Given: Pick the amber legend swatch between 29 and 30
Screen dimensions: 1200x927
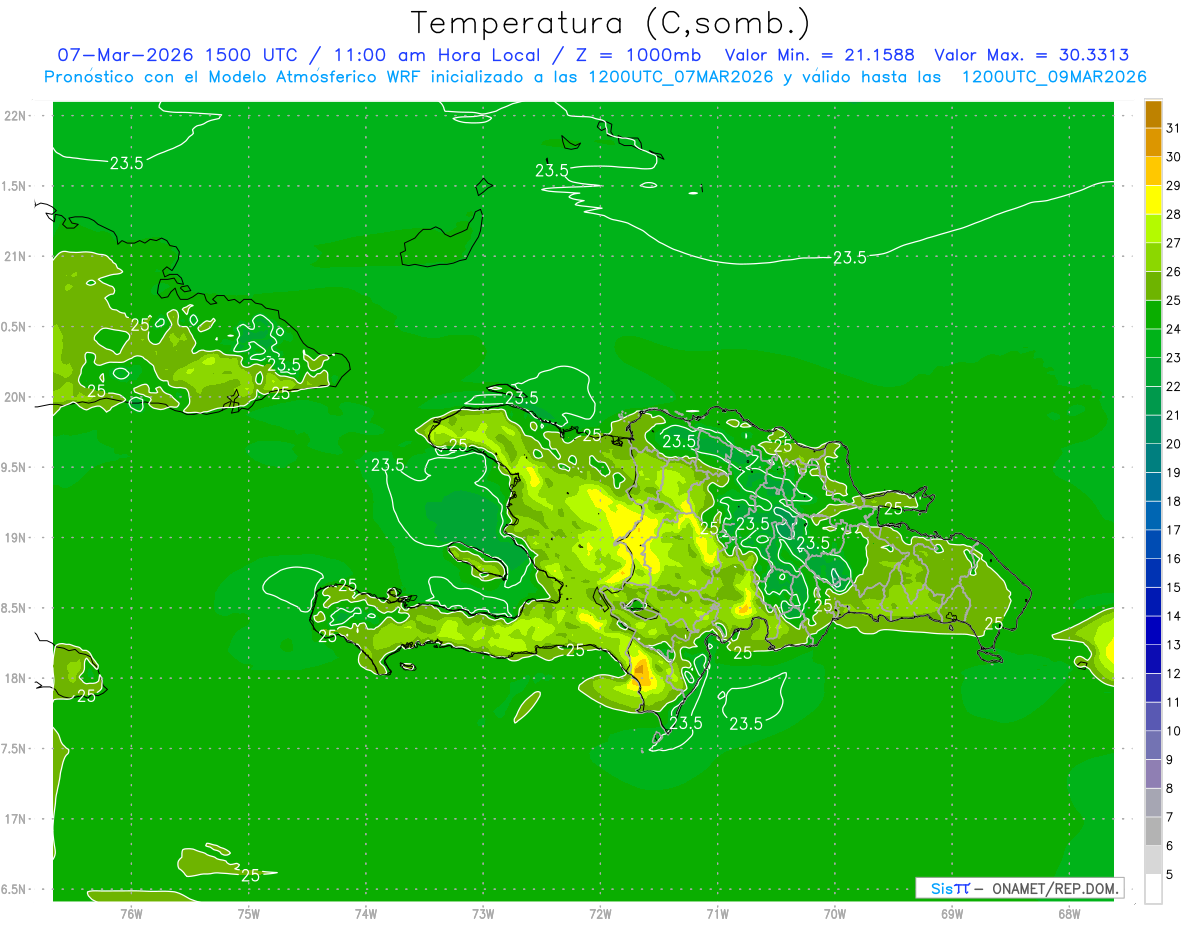Looking at the screenshot, I should (1153, 171).
